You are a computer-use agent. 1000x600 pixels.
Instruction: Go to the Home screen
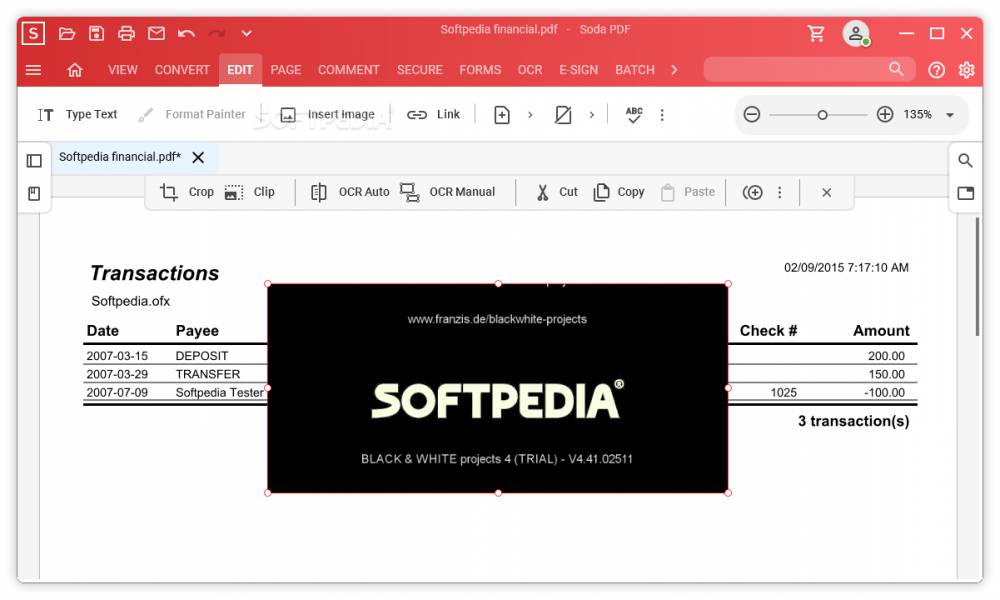point(75,70)
